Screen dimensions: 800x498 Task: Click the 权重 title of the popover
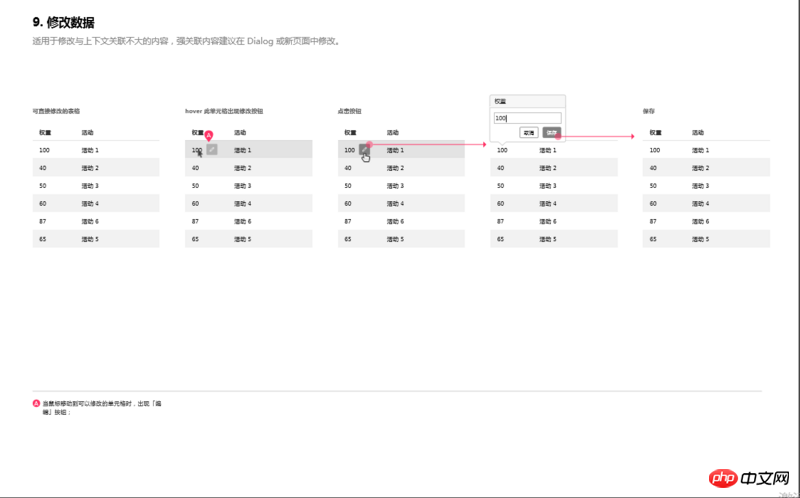click(x=501, y=102)
